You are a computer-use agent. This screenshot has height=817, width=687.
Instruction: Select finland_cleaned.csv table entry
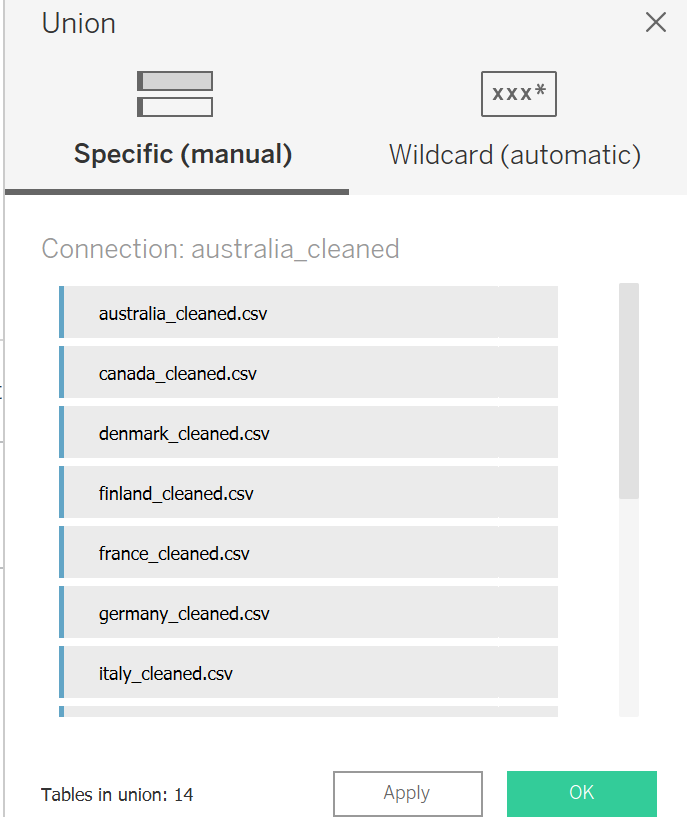[309, 493]
